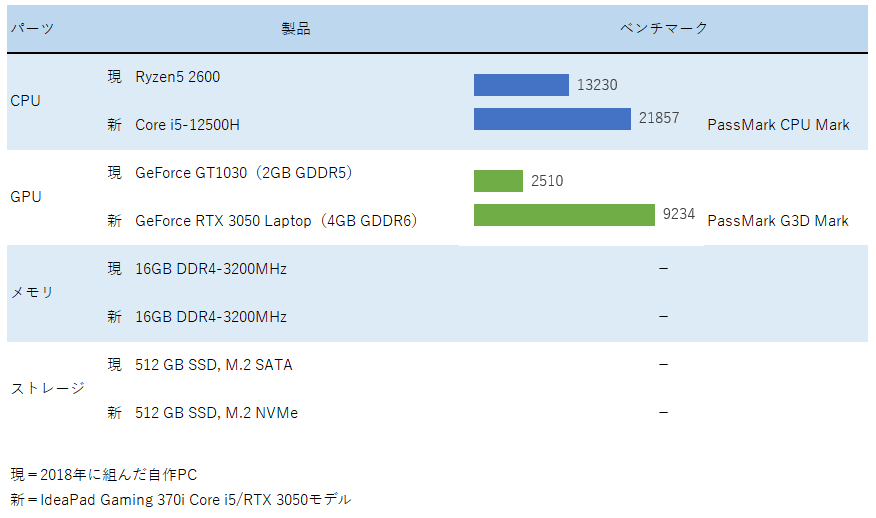Click the green bar for score 9234
This screenshot has width=876, height=518.
(x=564, y=215)
